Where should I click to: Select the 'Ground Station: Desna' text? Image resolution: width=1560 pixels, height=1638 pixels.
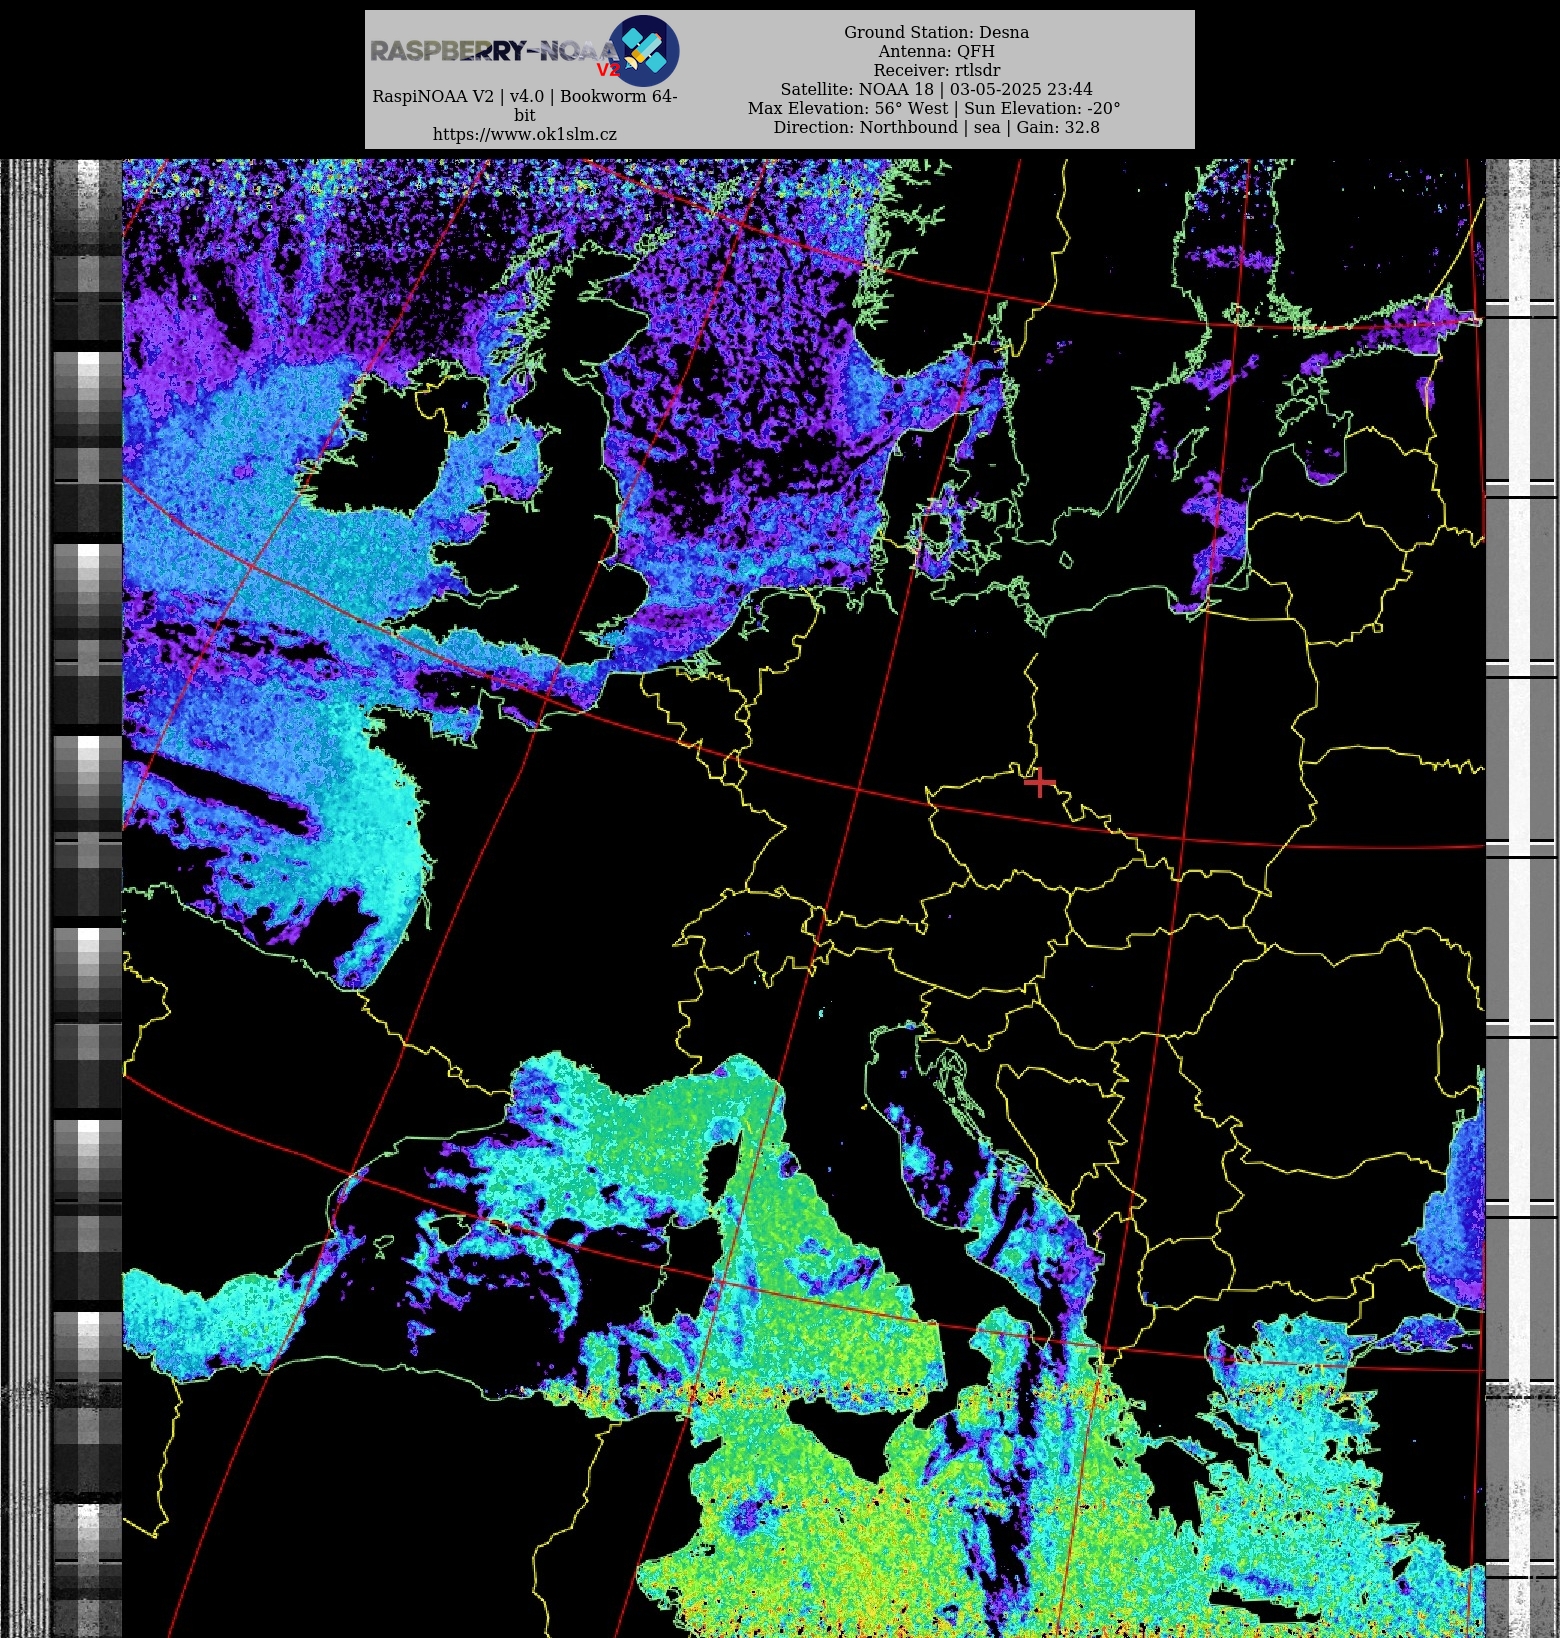click(x=936, y=32)
